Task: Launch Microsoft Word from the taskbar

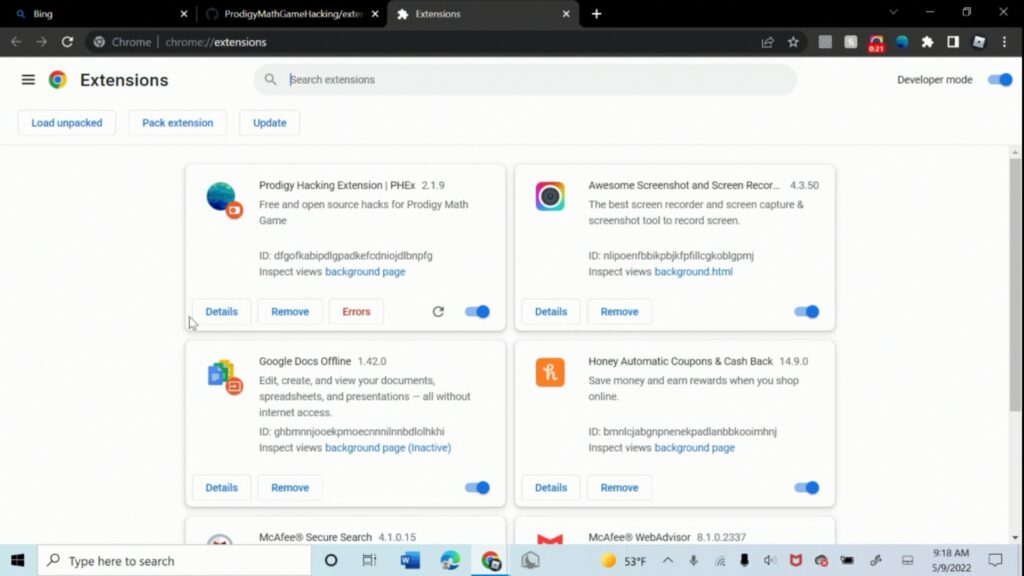Action: 410,560
